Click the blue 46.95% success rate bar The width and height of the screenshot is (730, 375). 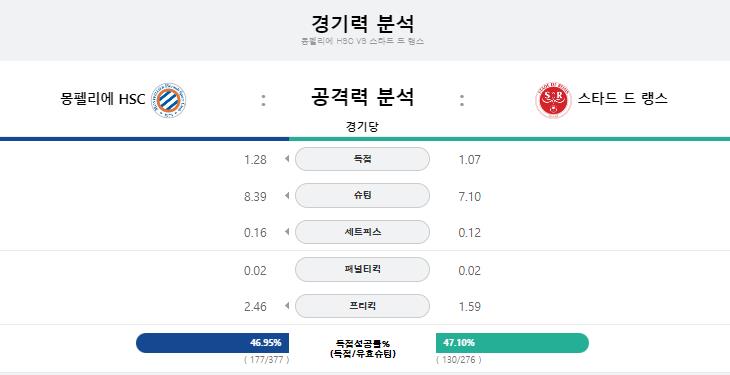tap(212, 343)
